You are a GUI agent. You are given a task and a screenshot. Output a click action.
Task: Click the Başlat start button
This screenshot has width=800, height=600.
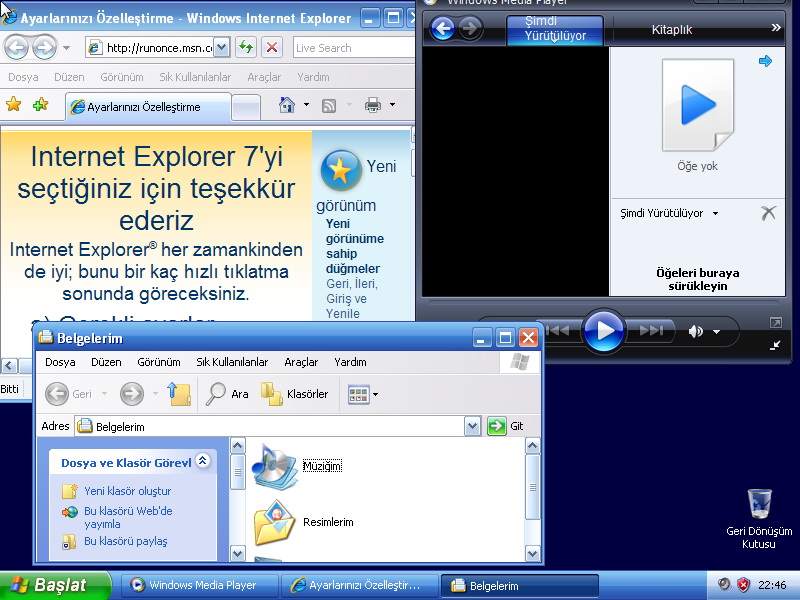(x=55, y=585)
